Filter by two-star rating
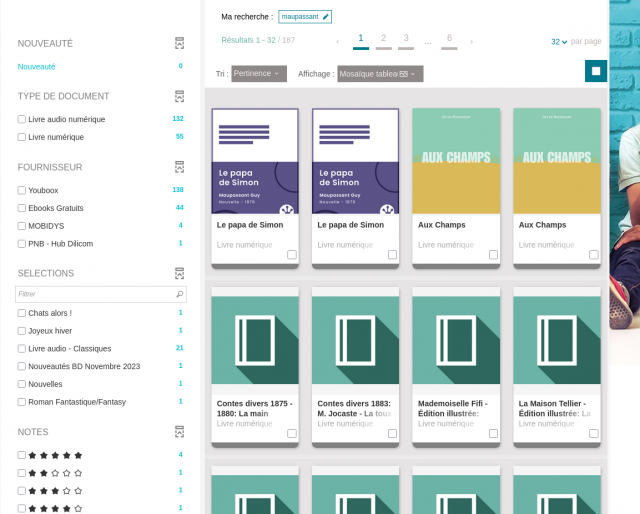 22,473
